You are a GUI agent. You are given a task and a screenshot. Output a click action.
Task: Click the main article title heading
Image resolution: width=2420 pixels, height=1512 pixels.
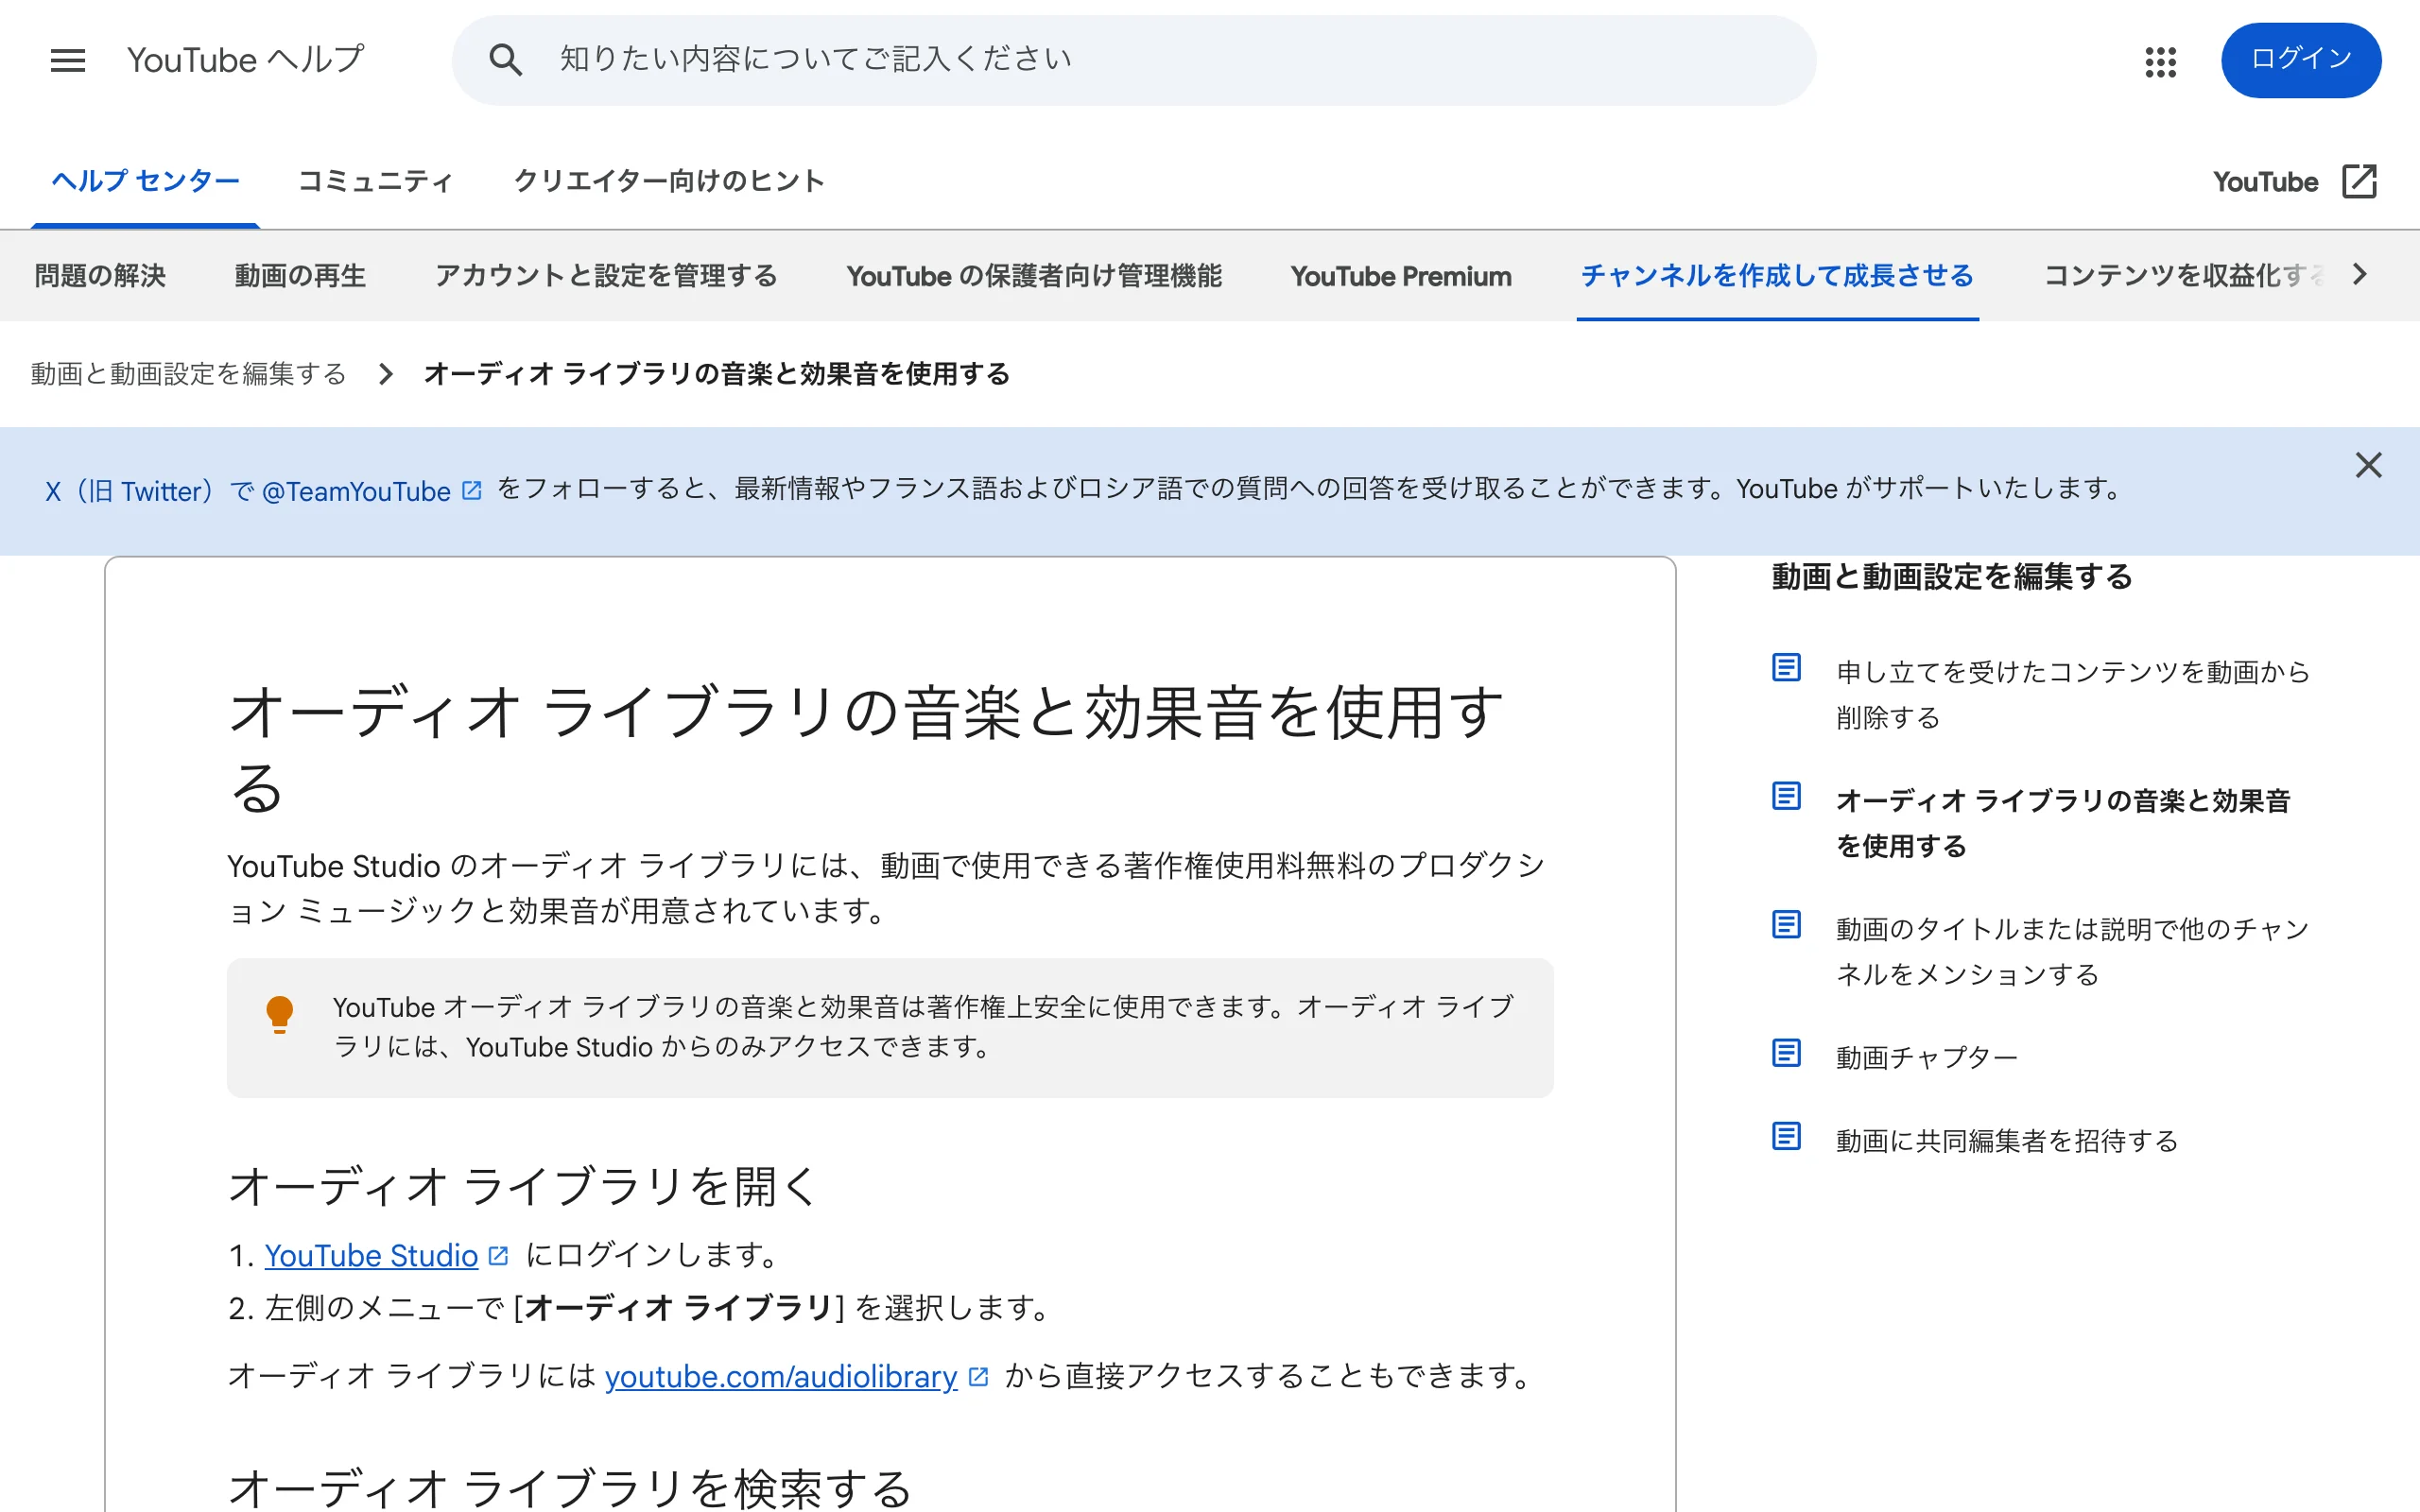pos(866,749)
